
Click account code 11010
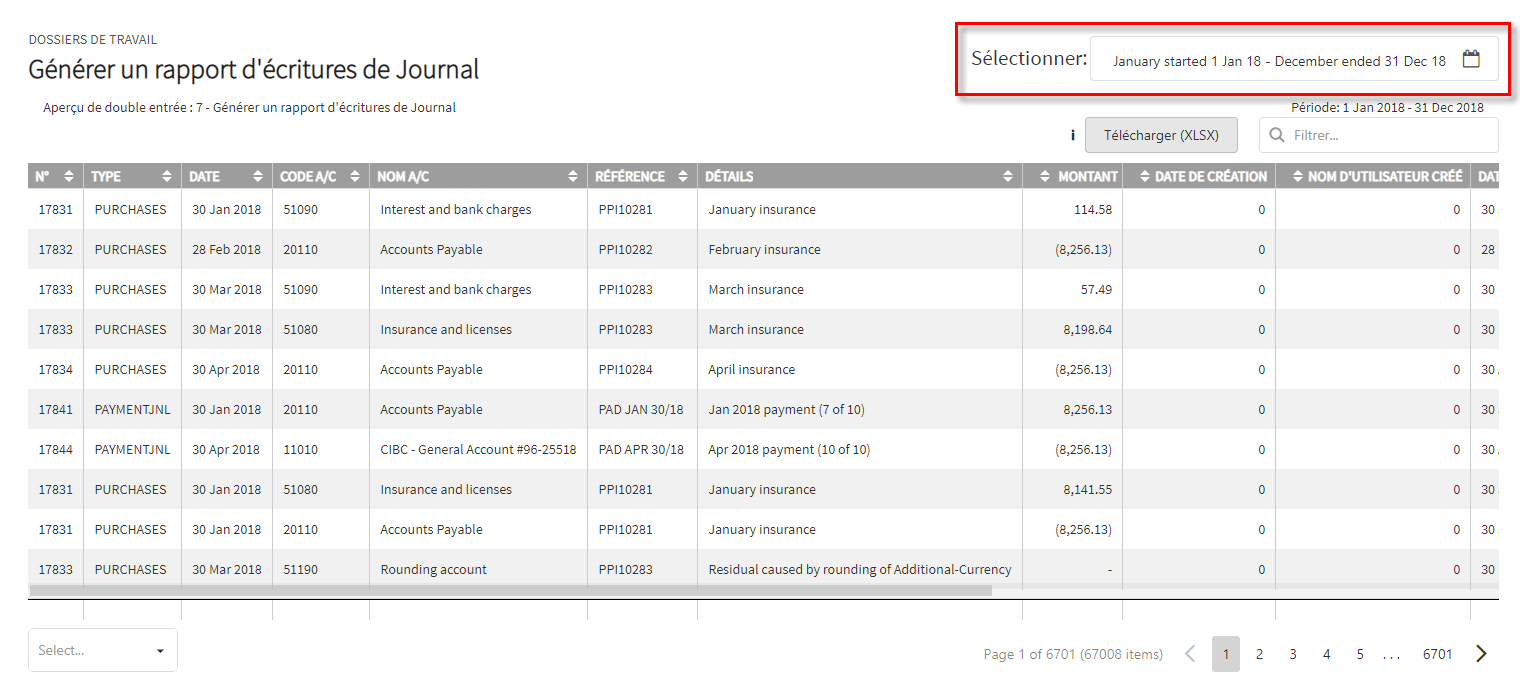point(300,449)
